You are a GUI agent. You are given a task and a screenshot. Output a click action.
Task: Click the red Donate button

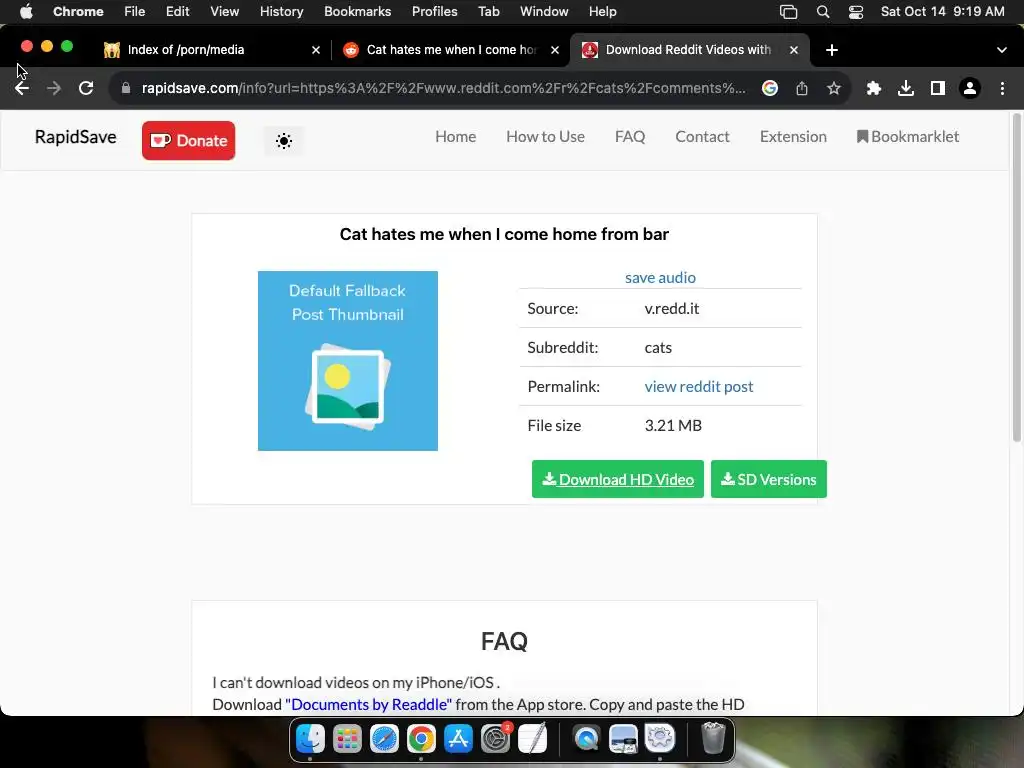(x=188, y=140)
